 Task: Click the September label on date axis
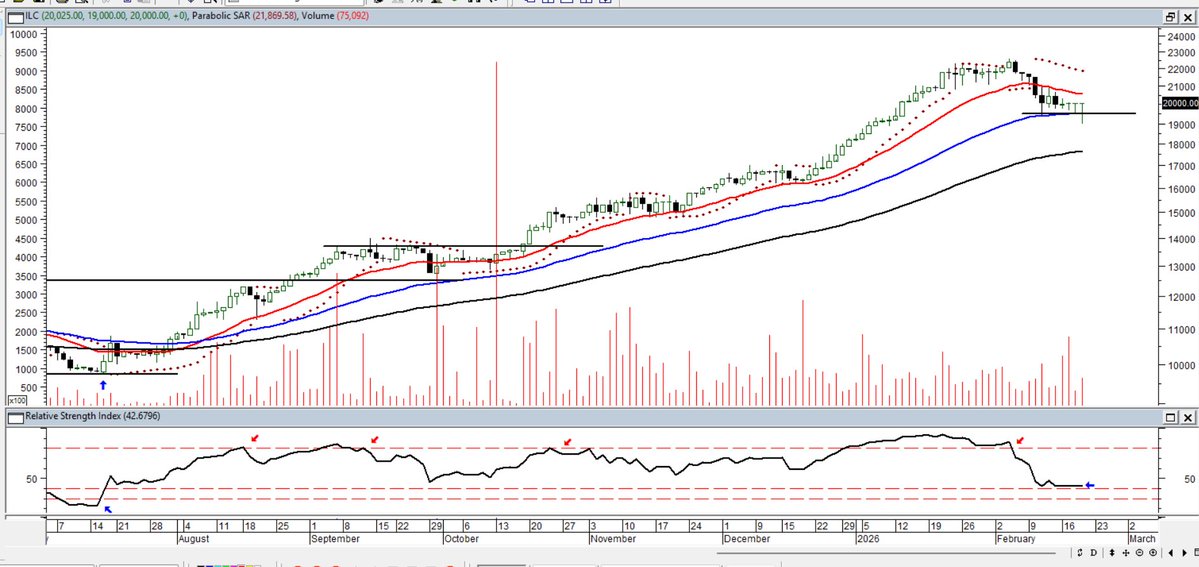[335, 539]
